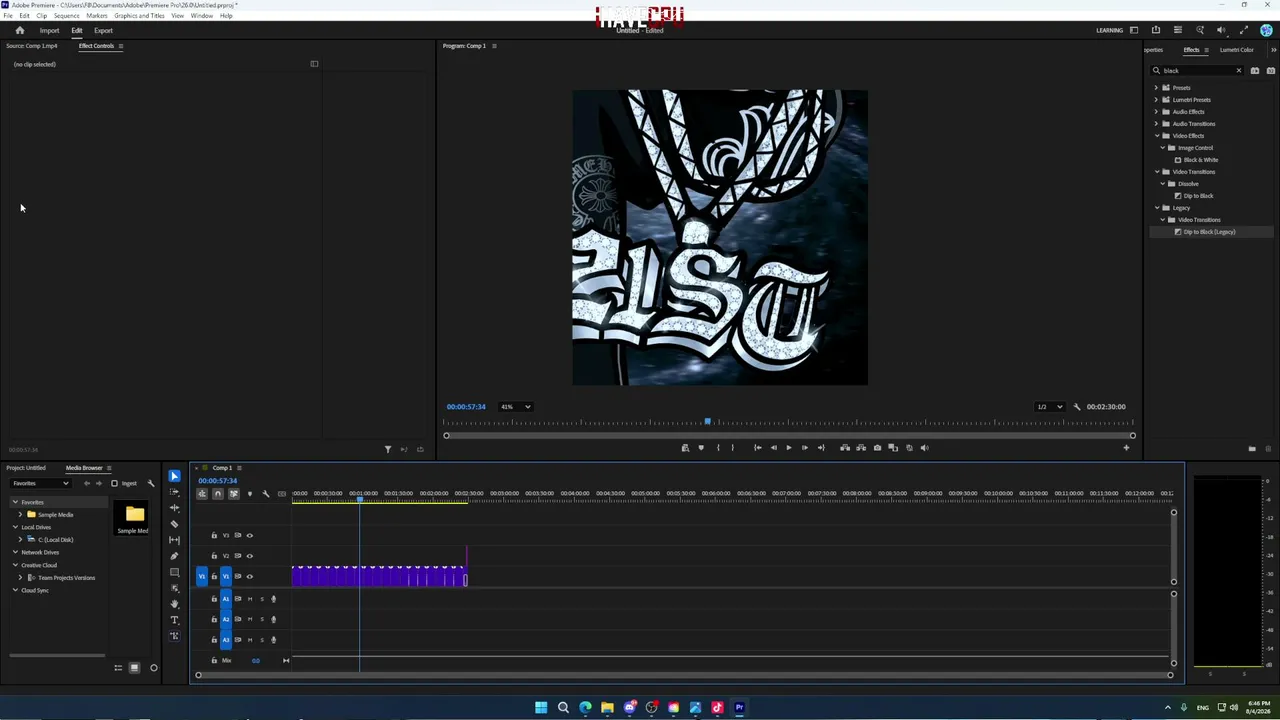Toggle Snap in Timeline magnet button
The height and width of the screenshot is (720, 1280).
(218, 493)
